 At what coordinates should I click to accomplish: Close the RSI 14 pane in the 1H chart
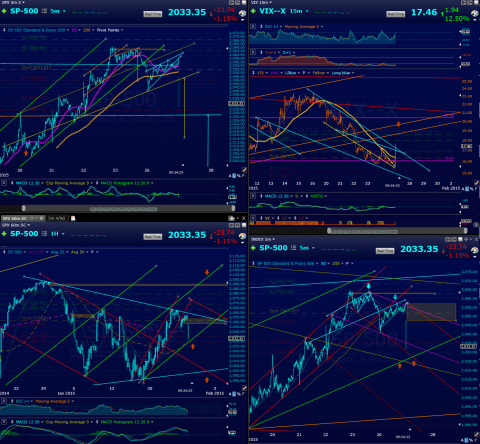pos(4,401)
